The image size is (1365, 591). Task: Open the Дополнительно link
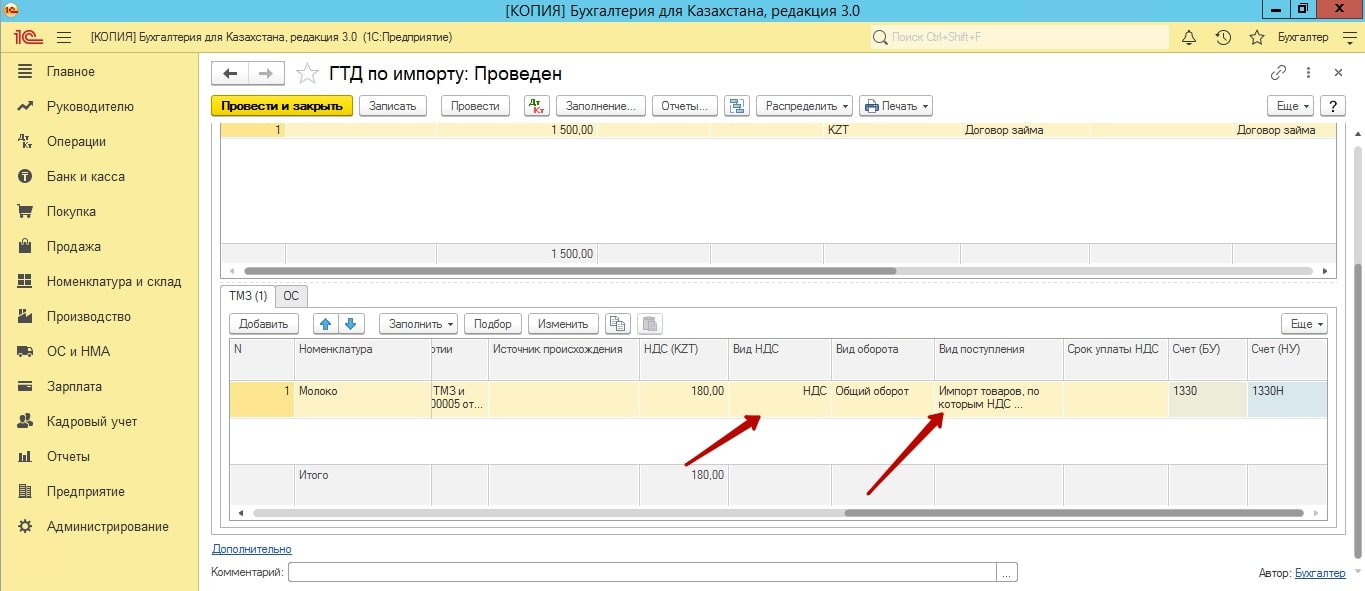coord(251,549)
